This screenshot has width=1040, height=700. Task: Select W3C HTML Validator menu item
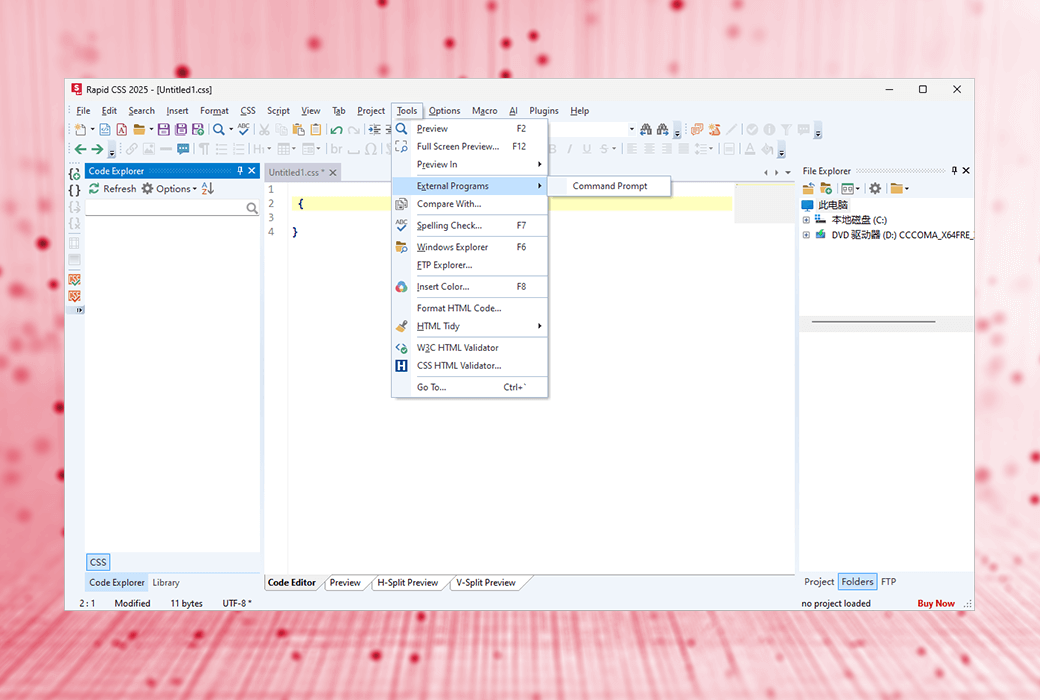coord(470,348)
